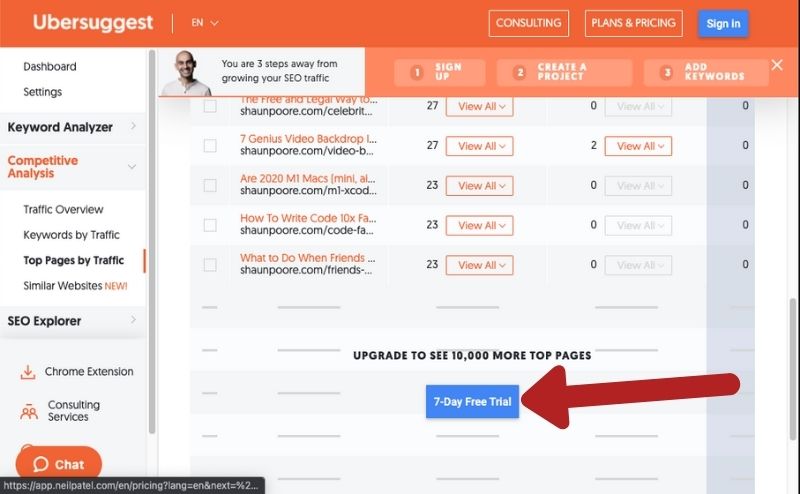Expand first View All for How To Write Code row
Viewport: 800px width, 494px height.
(x=480, y=226)
